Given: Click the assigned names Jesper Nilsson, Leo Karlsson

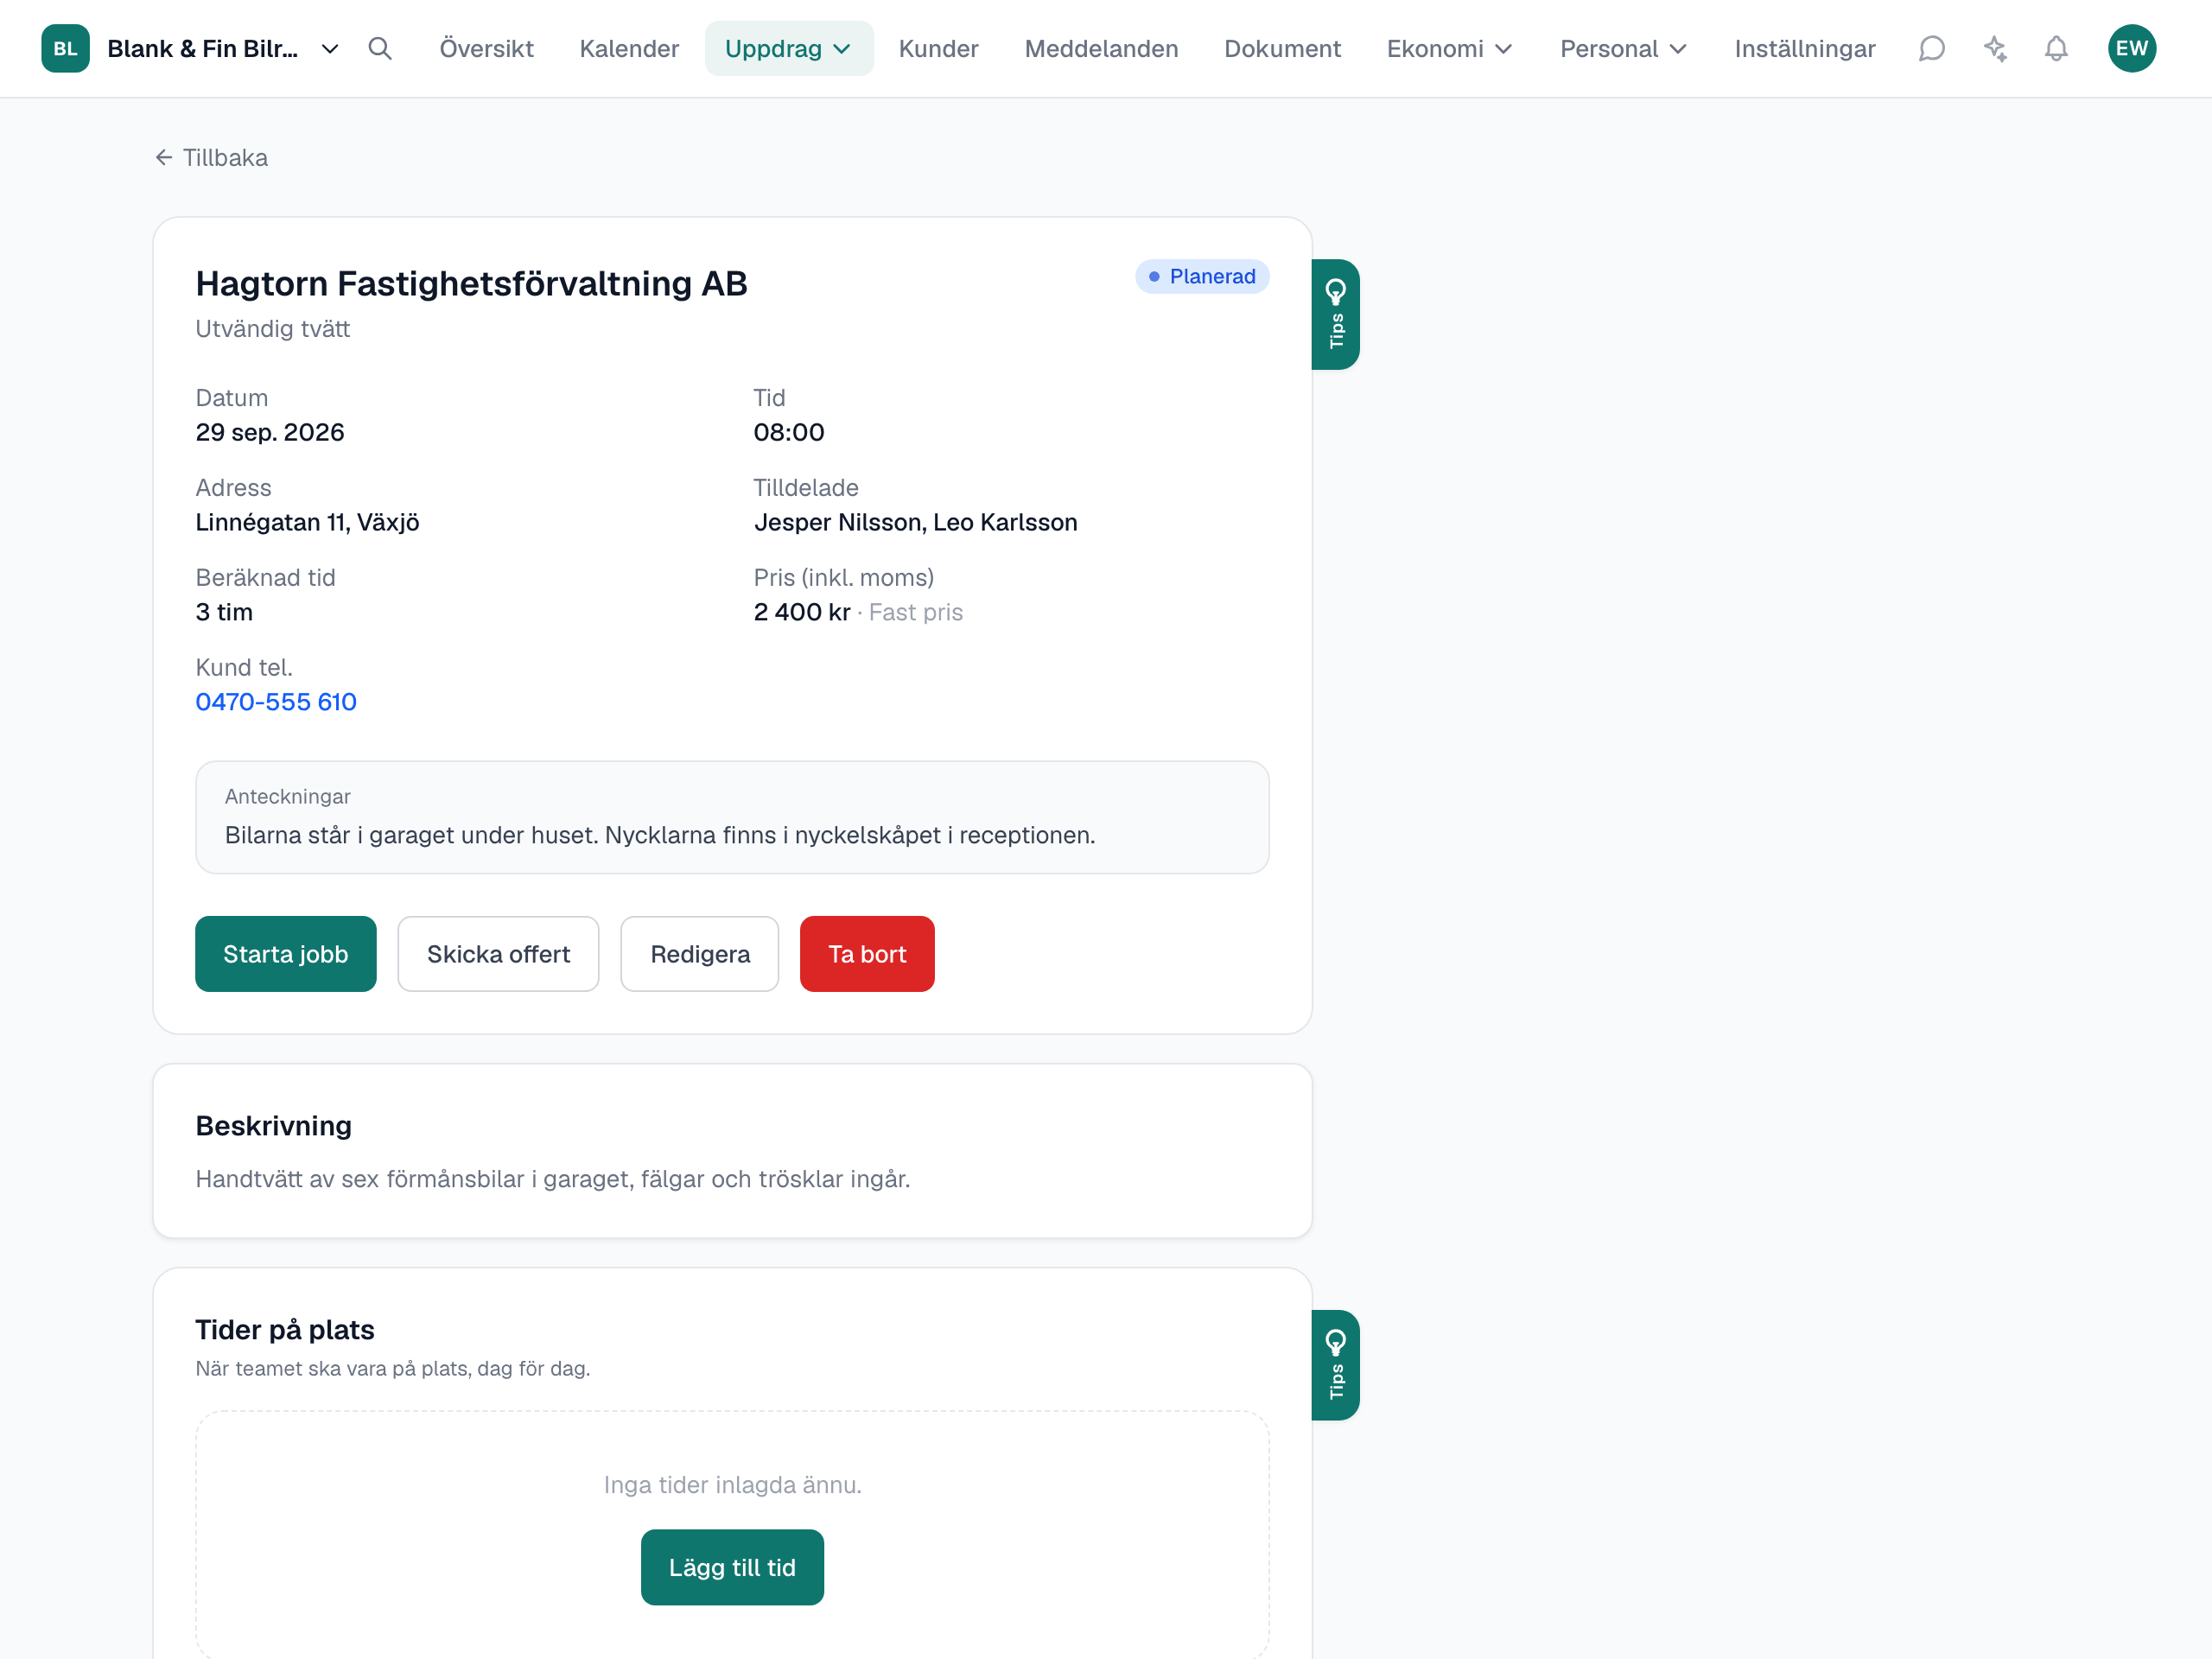Looking at the screenshot, I should (x=915, y=522).
